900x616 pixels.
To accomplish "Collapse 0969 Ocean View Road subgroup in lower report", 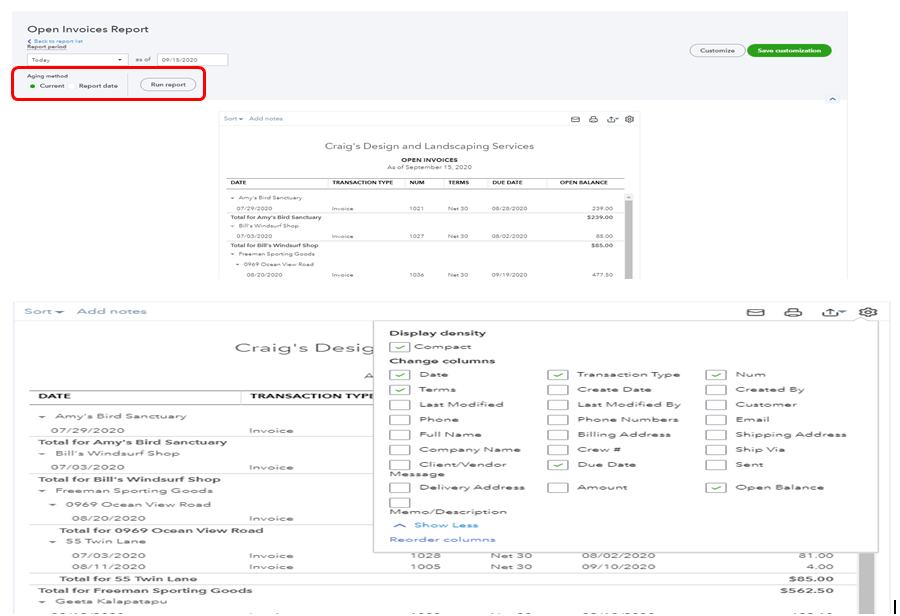I will [52, 505].
